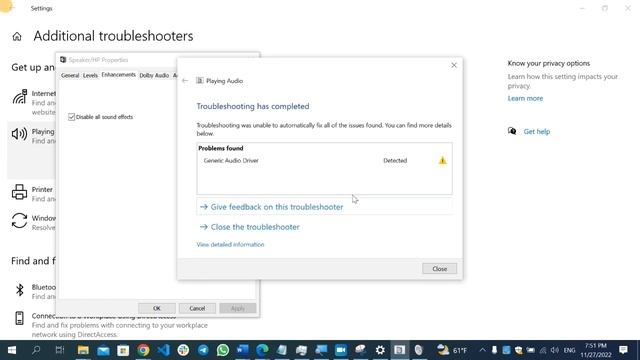Screen dimensions: 640x360
Task: Open taskbar Search
Action: point(36,350)
